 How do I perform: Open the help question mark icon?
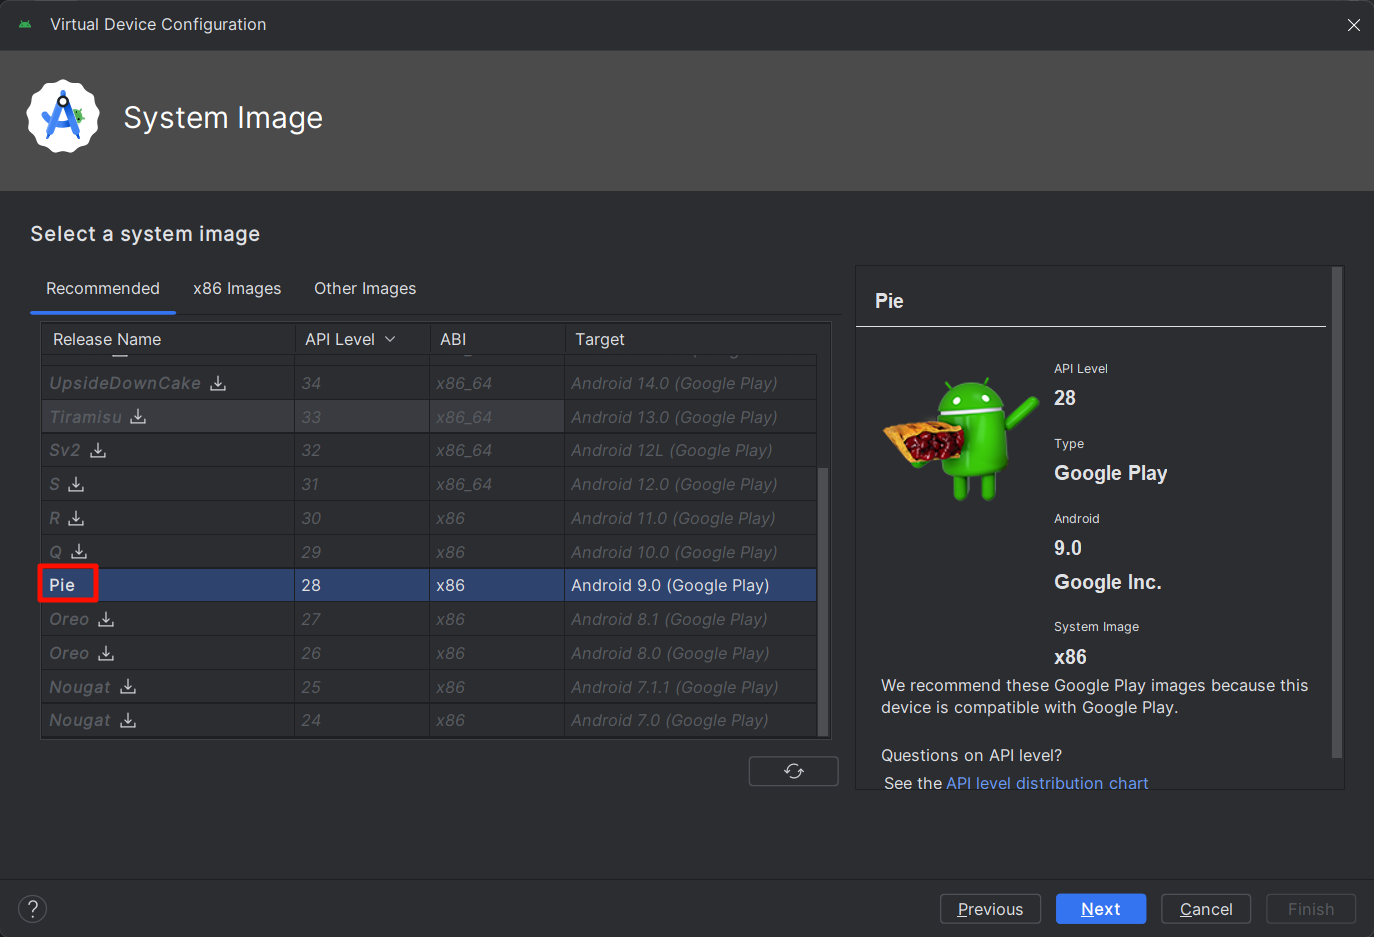pos(33,908)
